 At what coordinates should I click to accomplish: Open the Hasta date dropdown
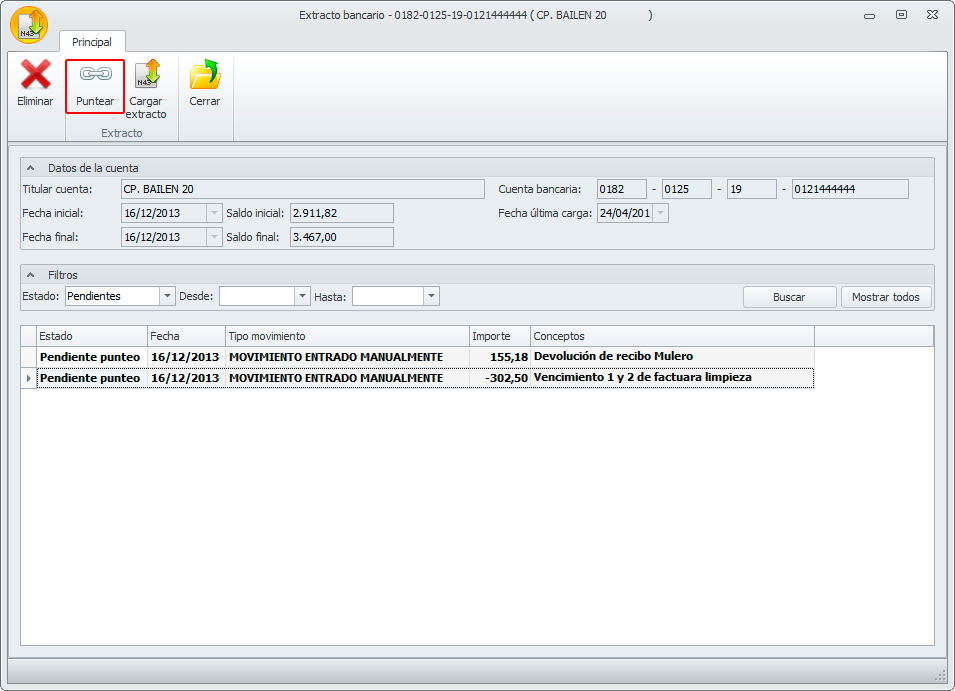click(x=431, y=296)
